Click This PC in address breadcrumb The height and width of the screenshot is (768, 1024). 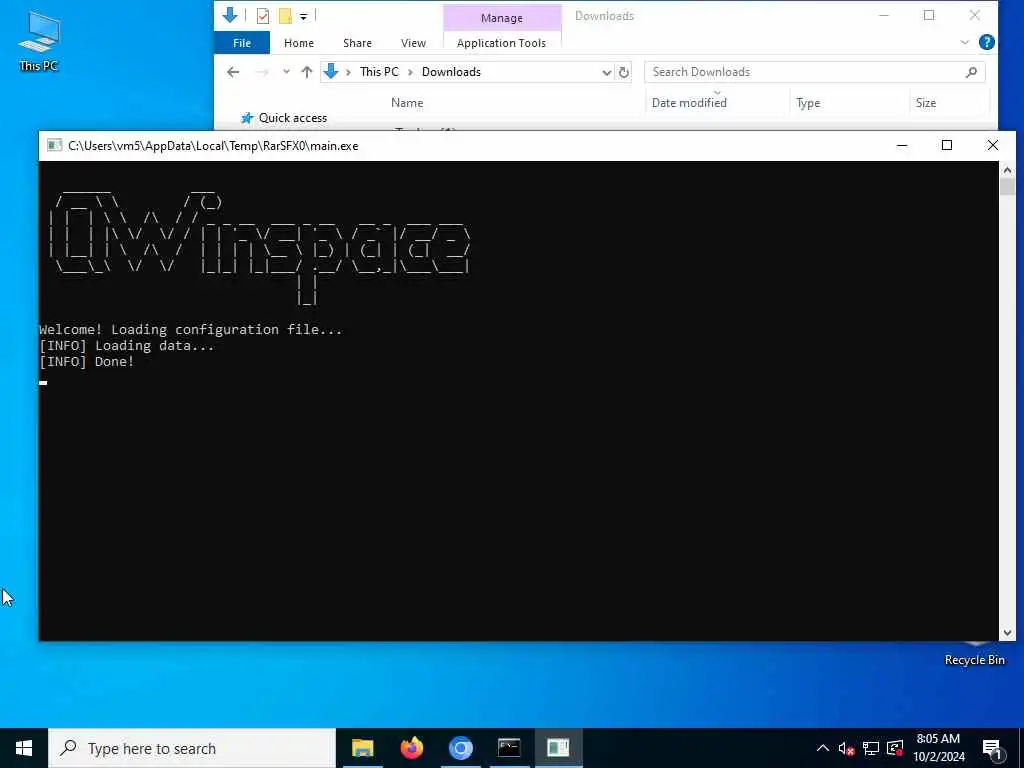379,72
